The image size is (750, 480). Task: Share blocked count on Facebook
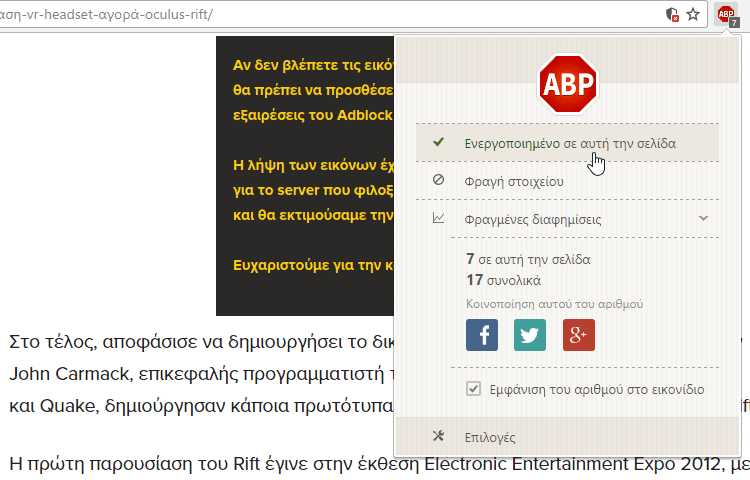pyautogui.click(x=483, y=335)
